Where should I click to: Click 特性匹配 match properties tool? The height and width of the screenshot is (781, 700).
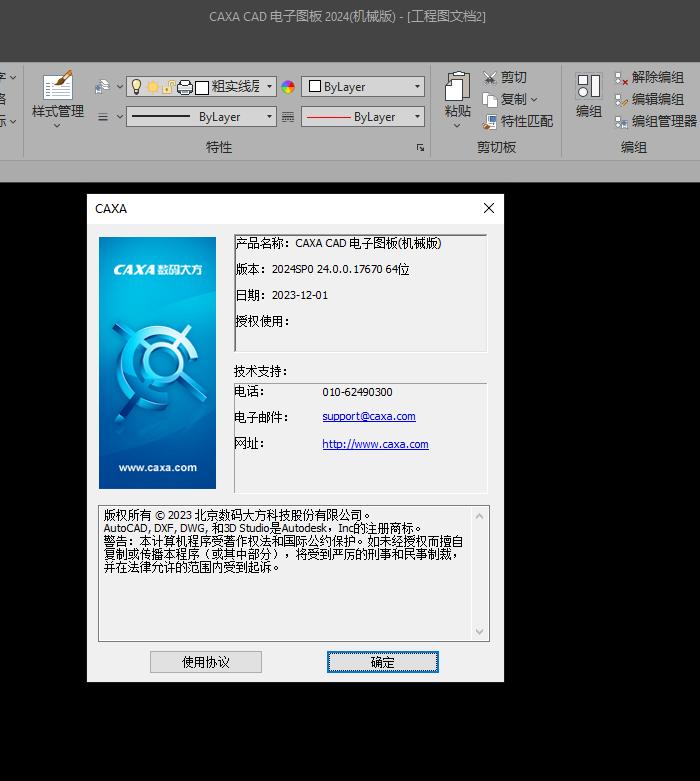click(518, 121)
